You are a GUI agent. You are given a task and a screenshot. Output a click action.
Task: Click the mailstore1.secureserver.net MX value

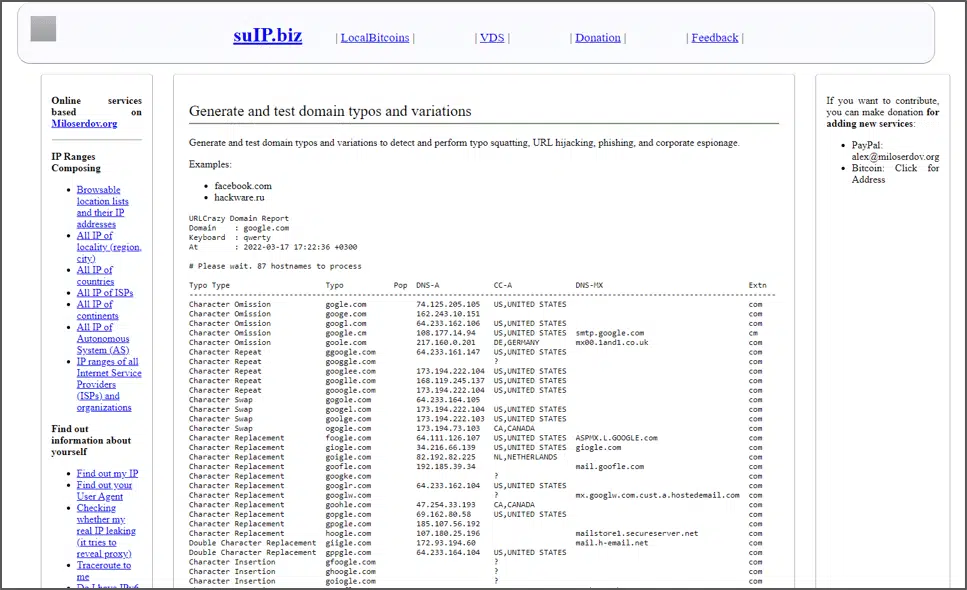click(636, 534)
